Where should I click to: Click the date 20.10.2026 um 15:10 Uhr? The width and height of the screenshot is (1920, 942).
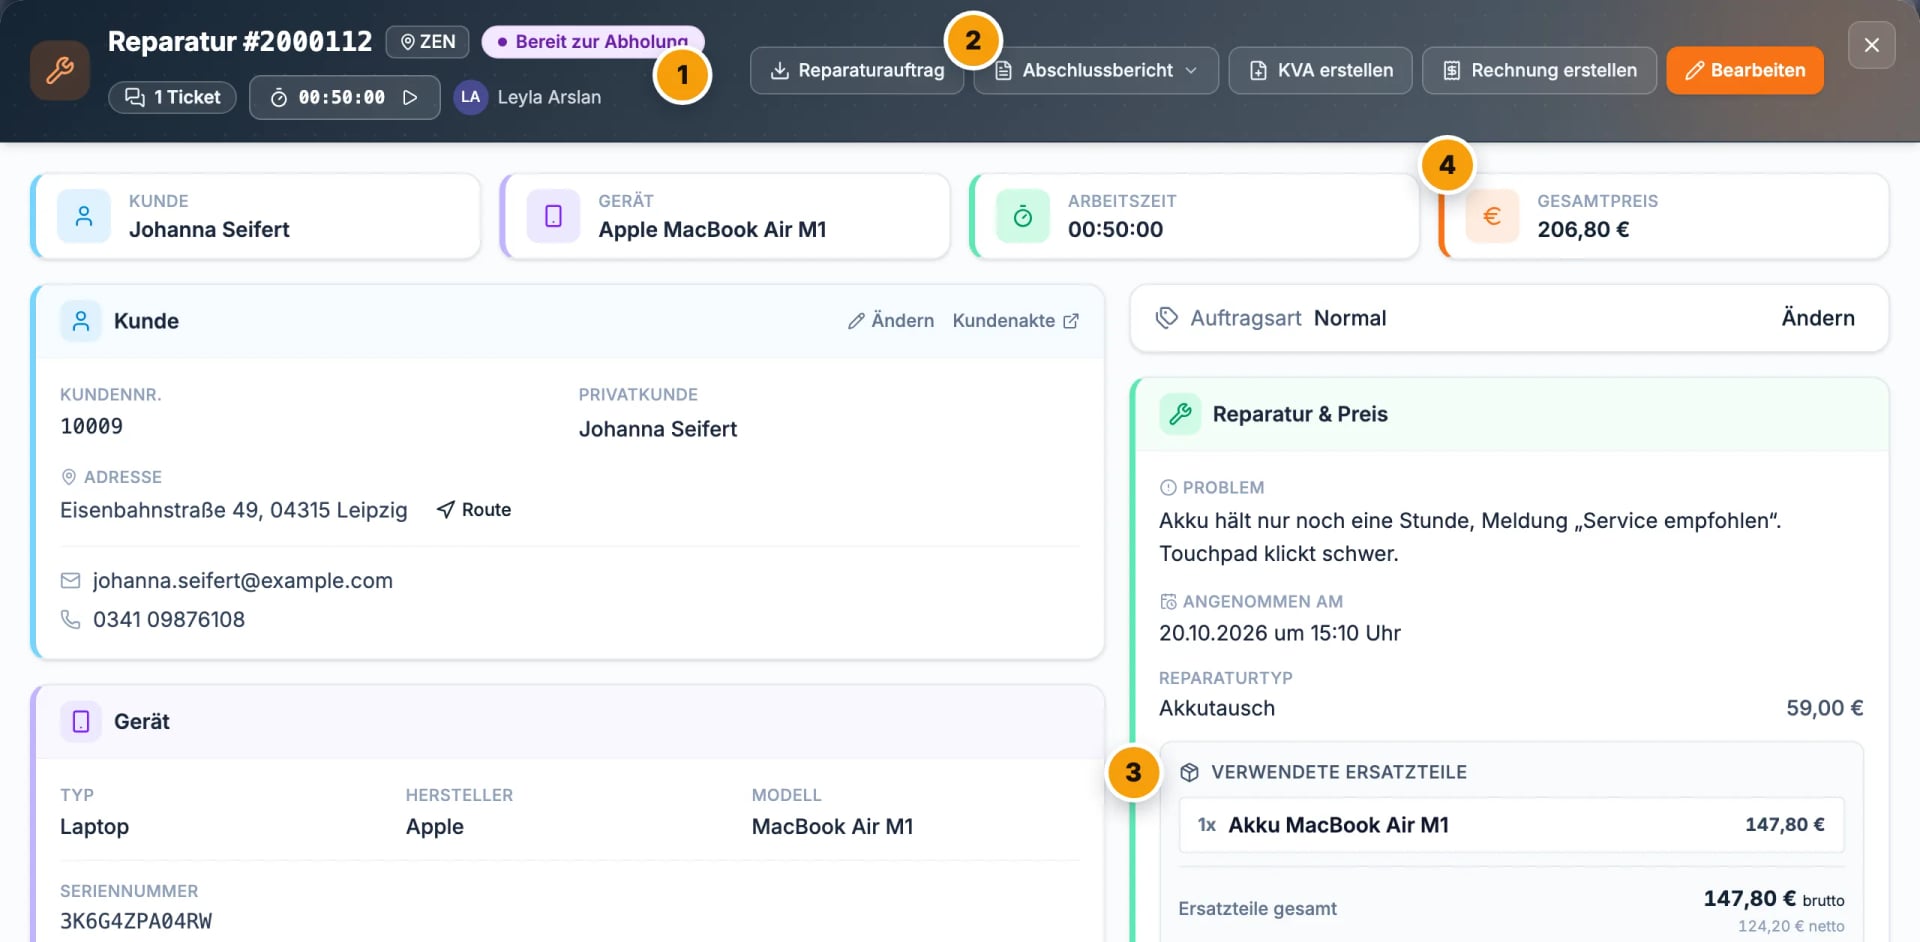1280,633
